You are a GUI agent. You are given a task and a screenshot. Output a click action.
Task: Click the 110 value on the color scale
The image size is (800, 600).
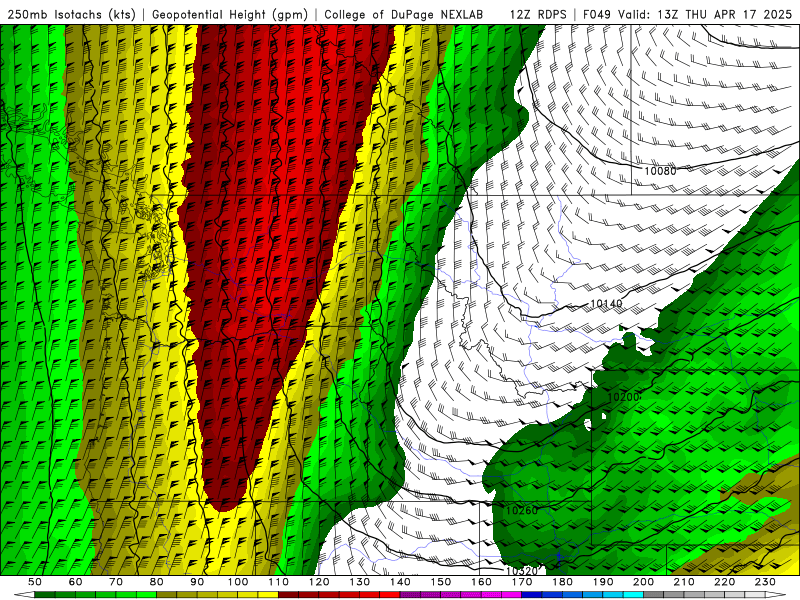pos(279,582)
